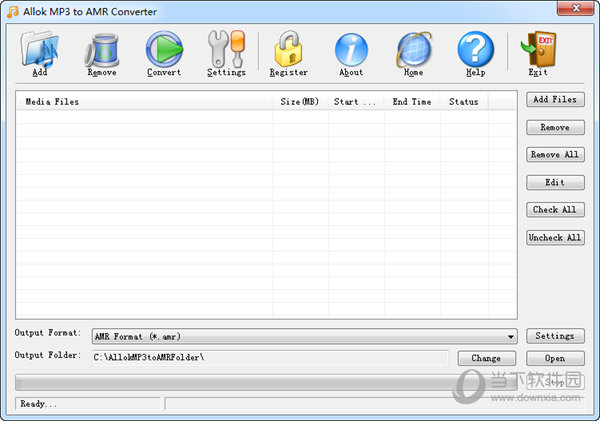Click the Media Files column header

tap(144, 102)
